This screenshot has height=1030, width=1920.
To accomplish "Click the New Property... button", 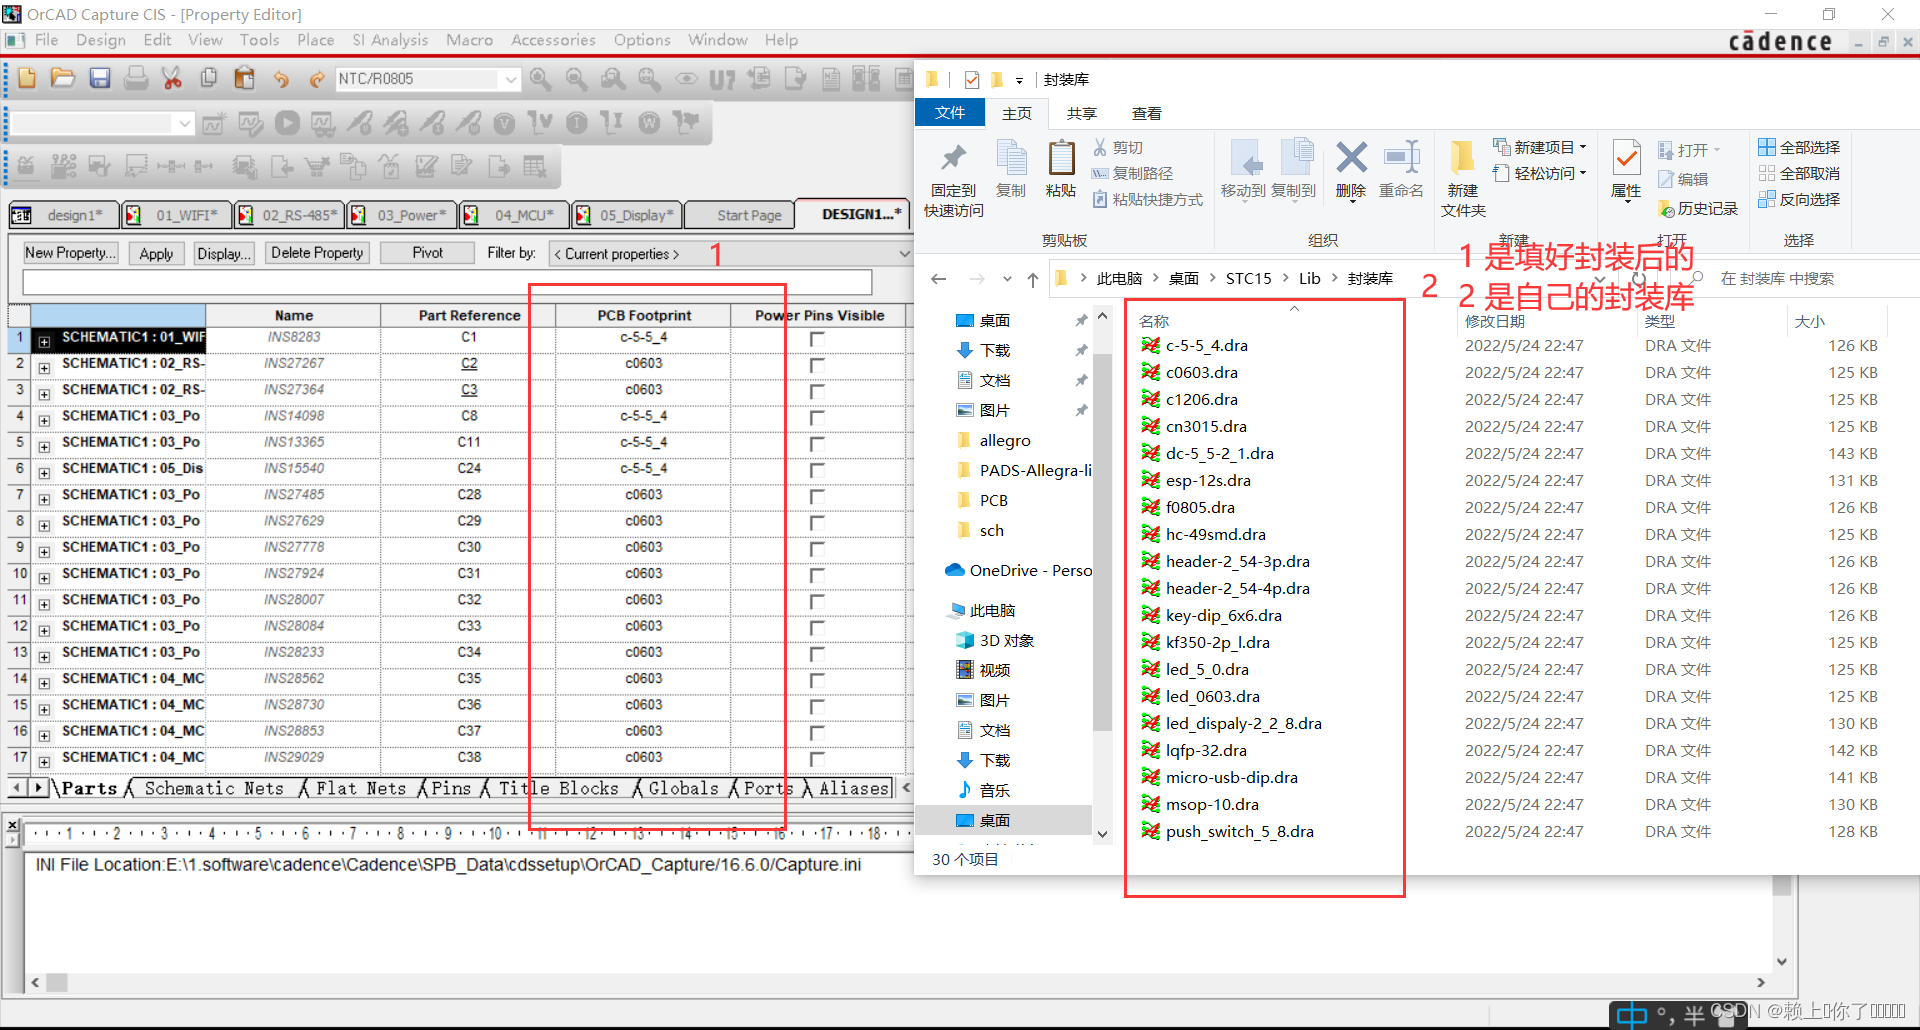I will (70, 253).
